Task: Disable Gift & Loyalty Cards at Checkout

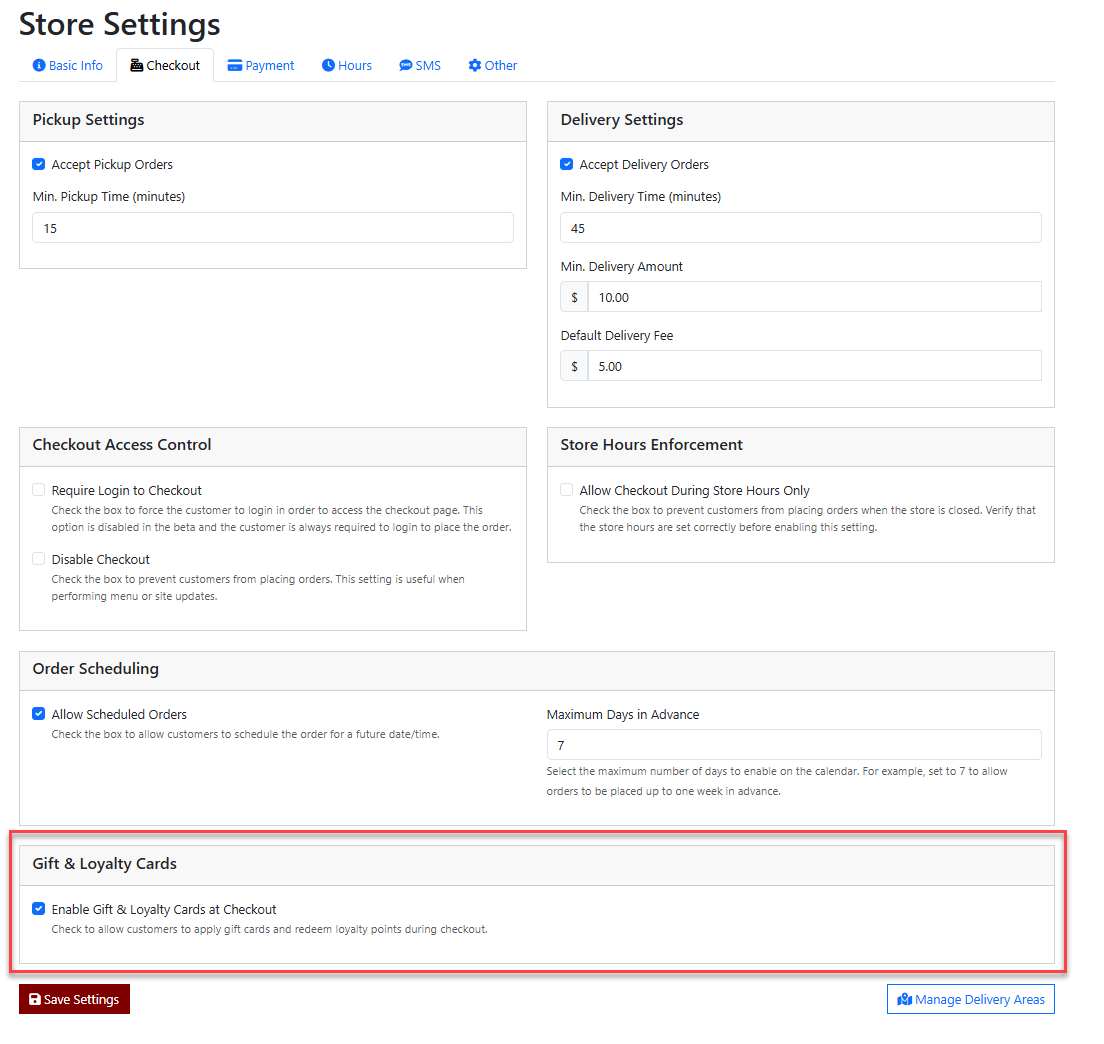Action: click(39, 910)
